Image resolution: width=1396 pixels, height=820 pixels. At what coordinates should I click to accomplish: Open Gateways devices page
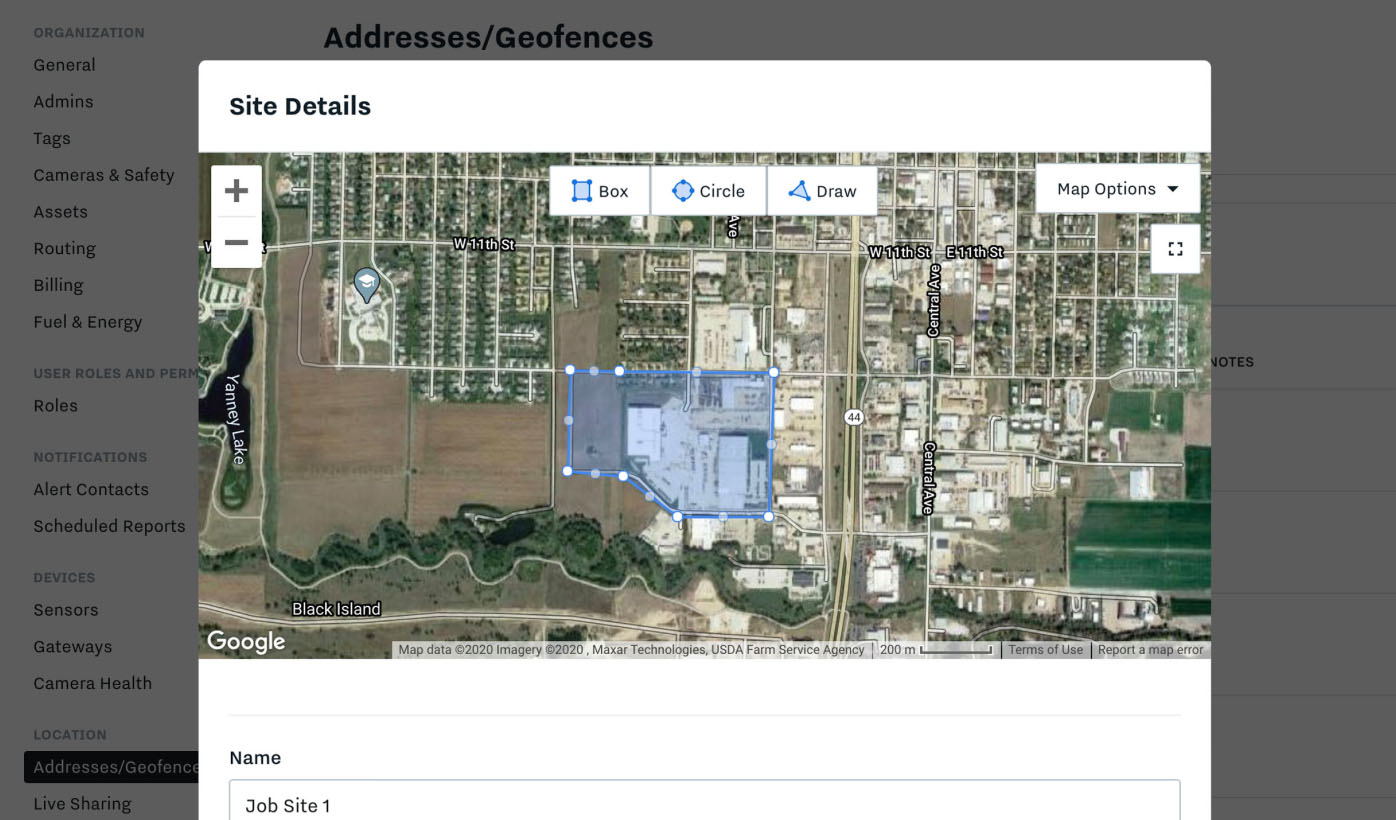pos(73,647)
